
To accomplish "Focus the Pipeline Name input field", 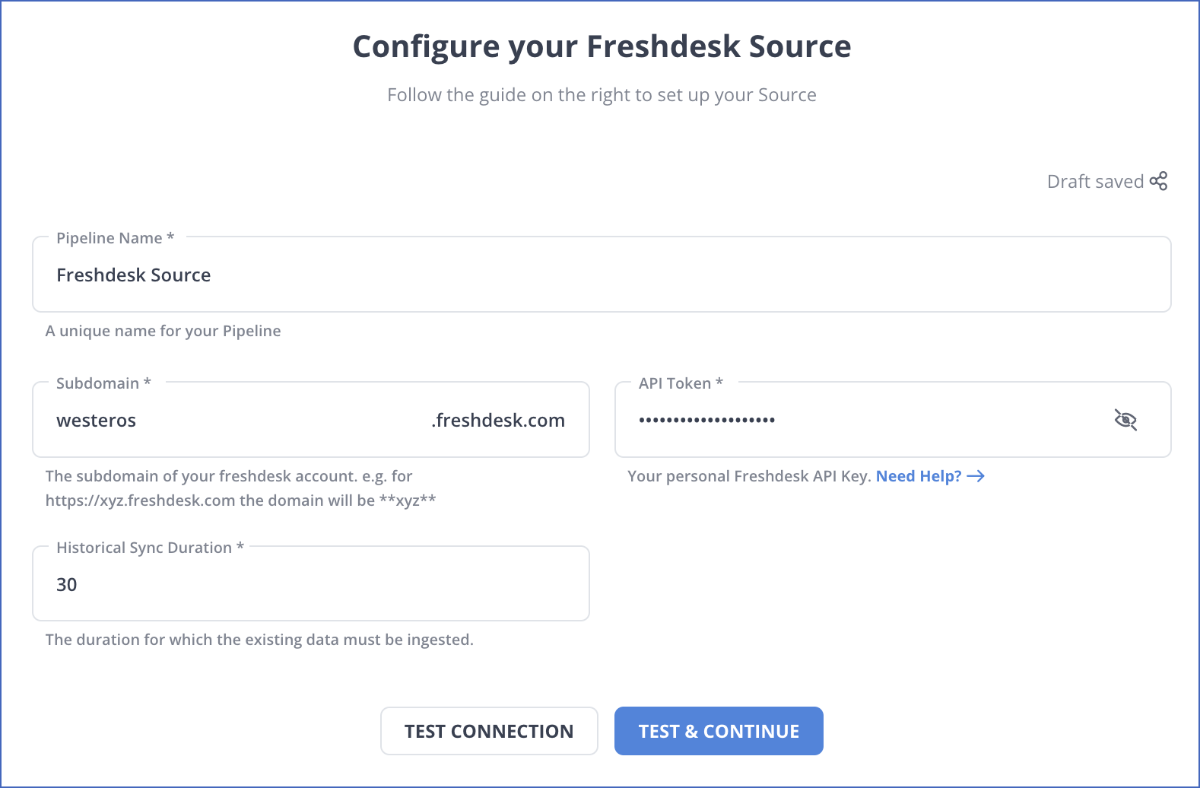I will 601,275.
